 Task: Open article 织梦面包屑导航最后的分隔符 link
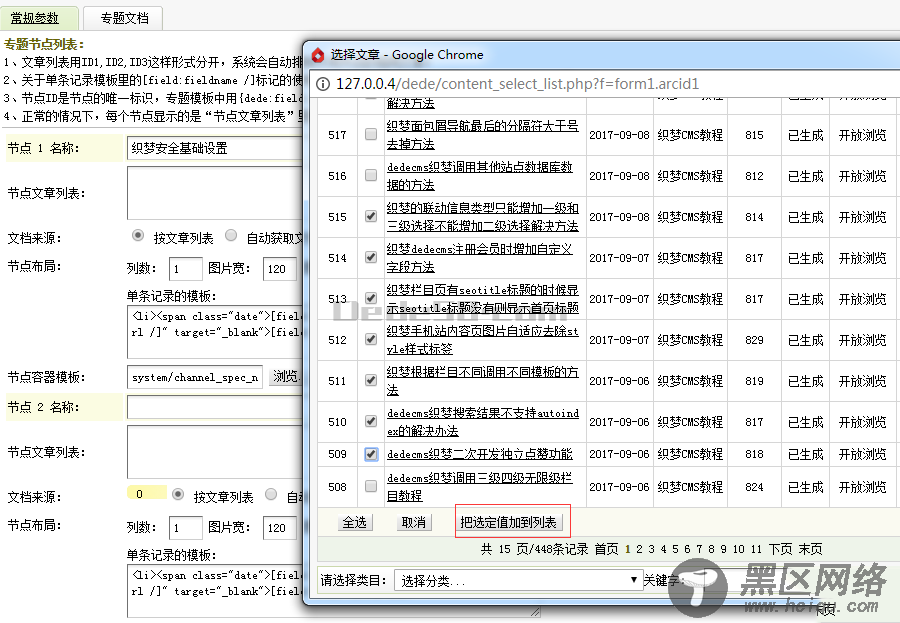[482, 134]
